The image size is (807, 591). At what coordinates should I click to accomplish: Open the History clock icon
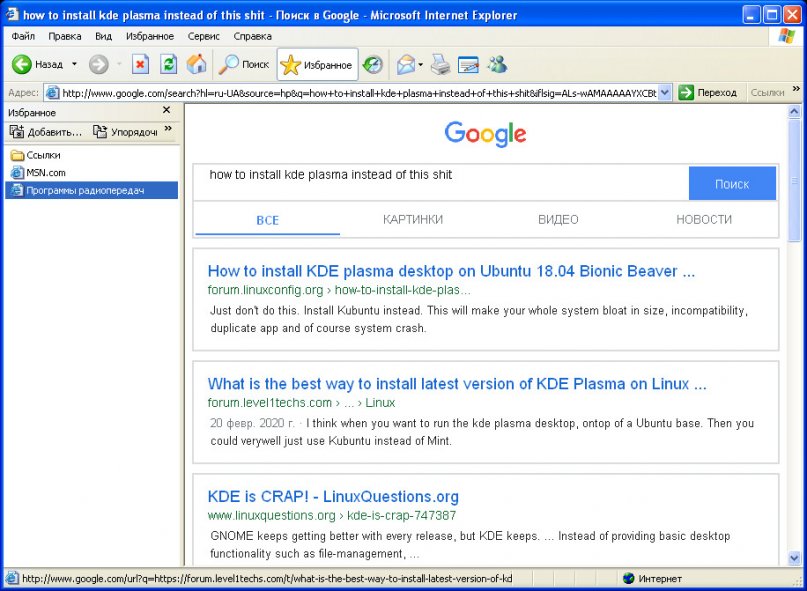tap(373, 64)
